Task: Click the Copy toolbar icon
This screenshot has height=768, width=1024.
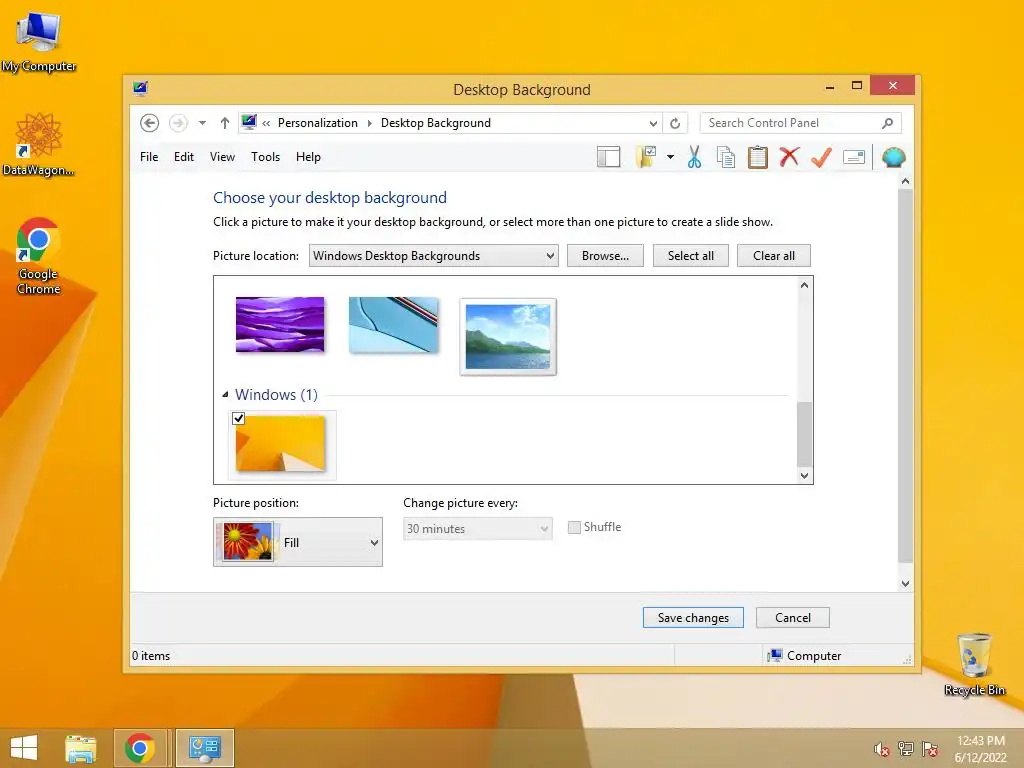Action: click(x=726, y=157)
